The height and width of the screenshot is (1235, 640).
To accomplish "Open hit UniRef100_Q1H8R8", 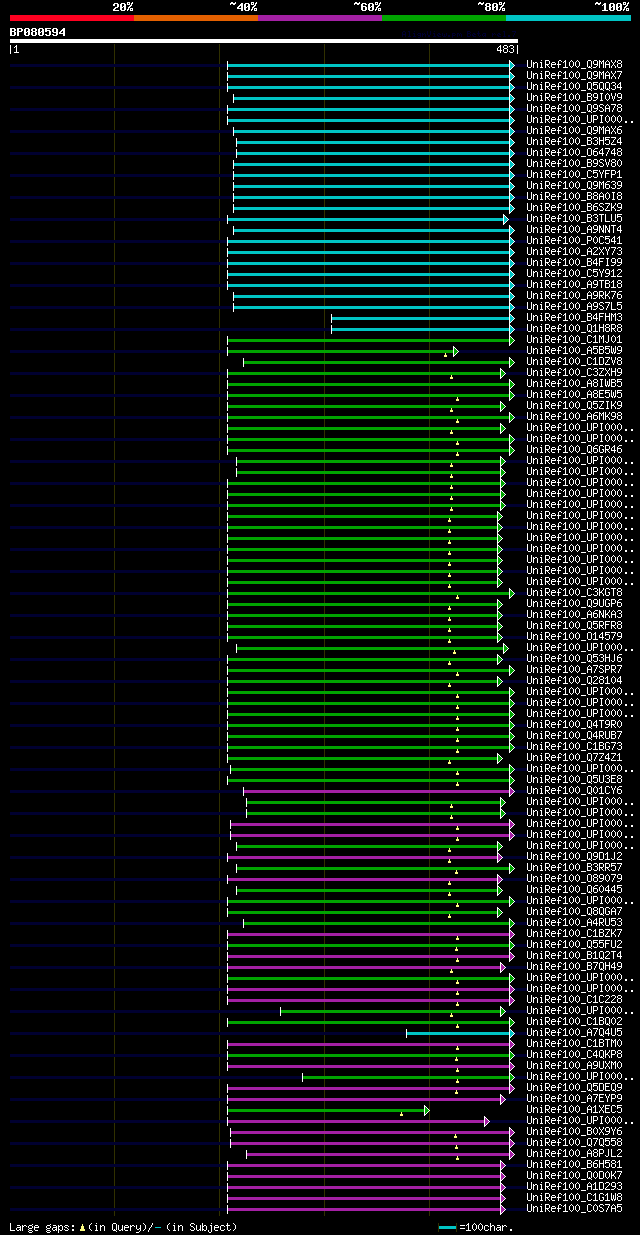I will coord(576,329).
